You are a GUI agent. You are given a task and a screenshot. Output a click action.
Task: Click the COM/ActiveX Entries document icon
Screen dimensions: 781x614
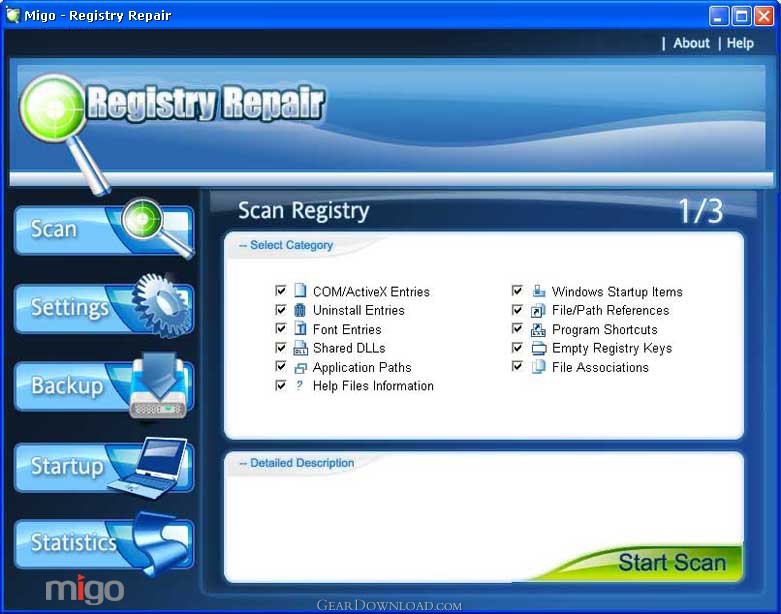click(x=300, y=290)
